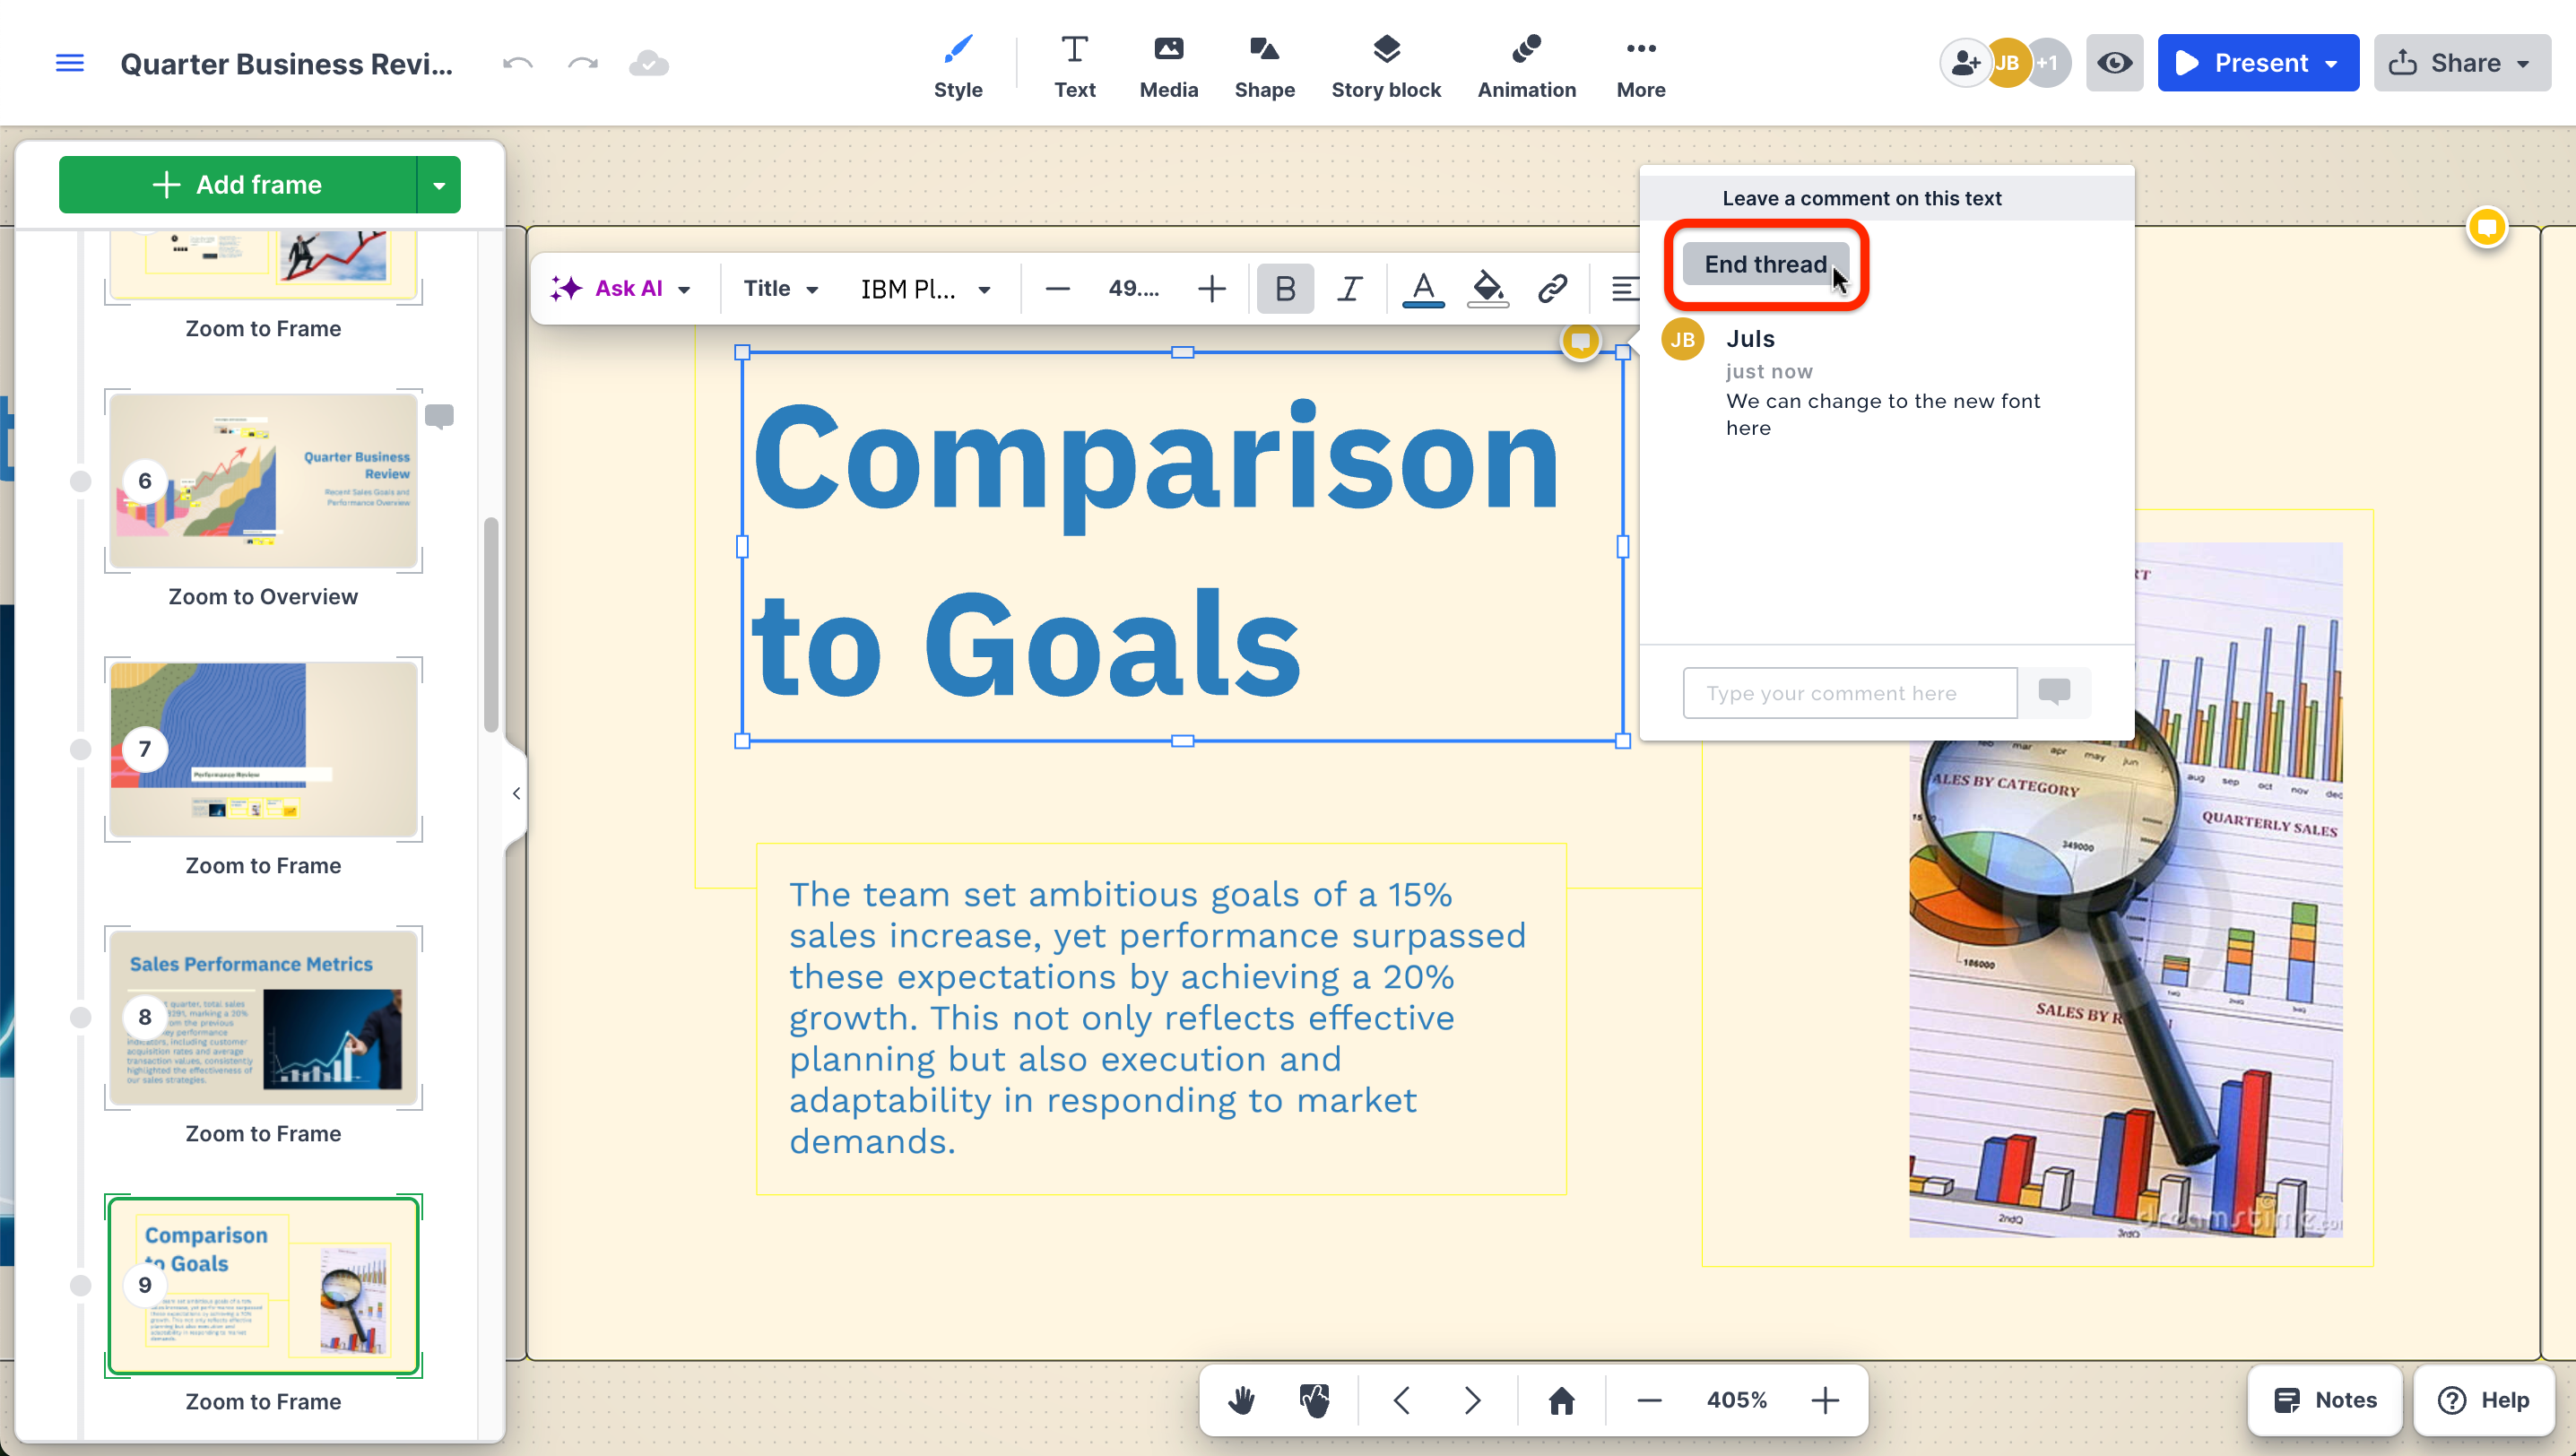
Task: Open the Animation panel
Action: coord(1526,66)
